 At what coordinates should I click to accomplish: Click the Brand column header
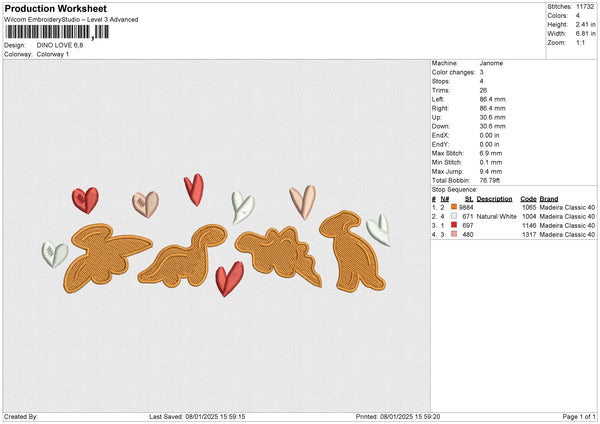(x=549, y=199)
